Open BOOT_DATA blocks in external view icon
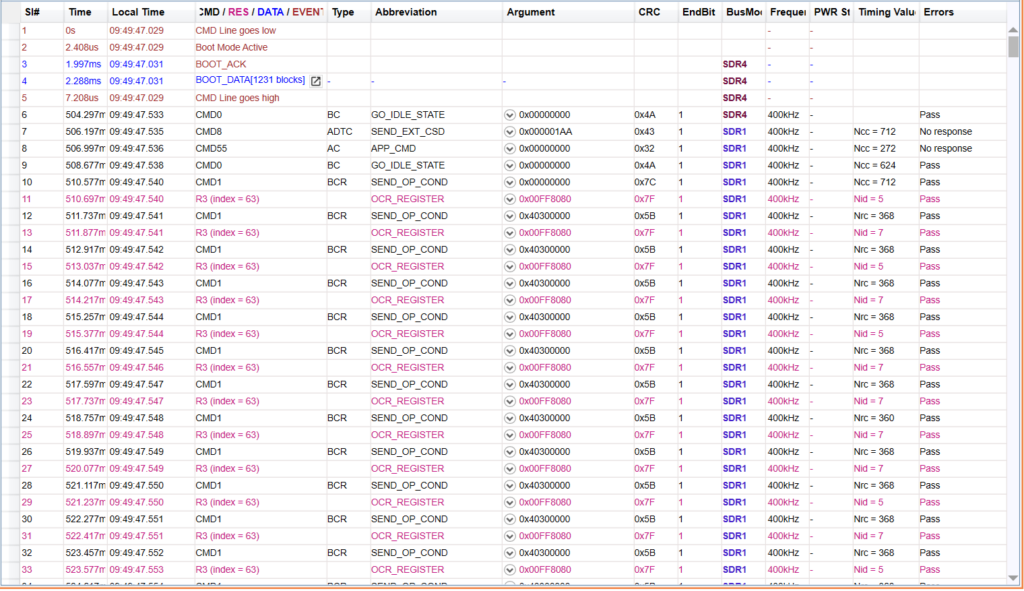Screen dimensions: 1024x591 pos(315,81)
